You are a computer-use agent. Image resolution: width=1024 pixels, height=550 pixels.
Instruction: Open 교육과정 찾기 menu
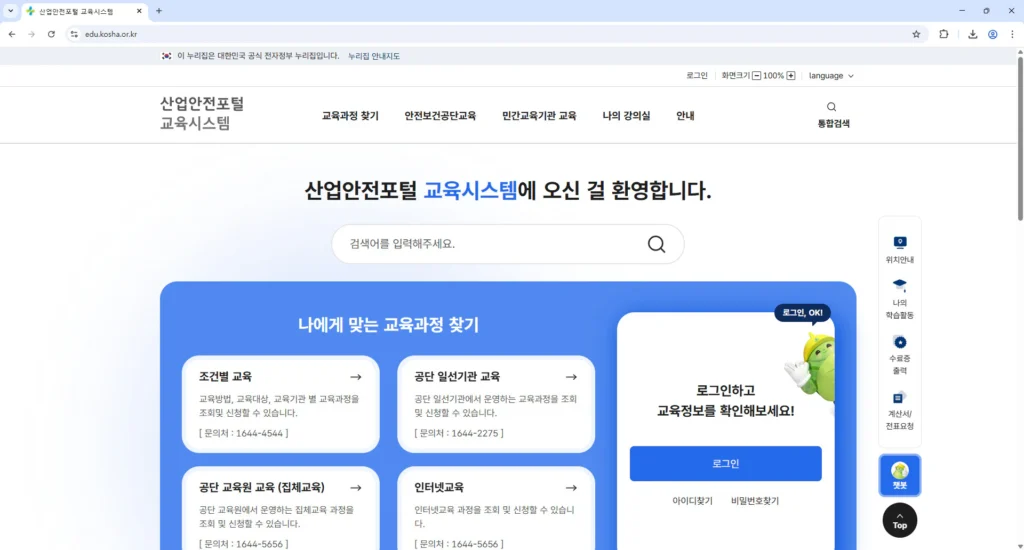[350, 116]
